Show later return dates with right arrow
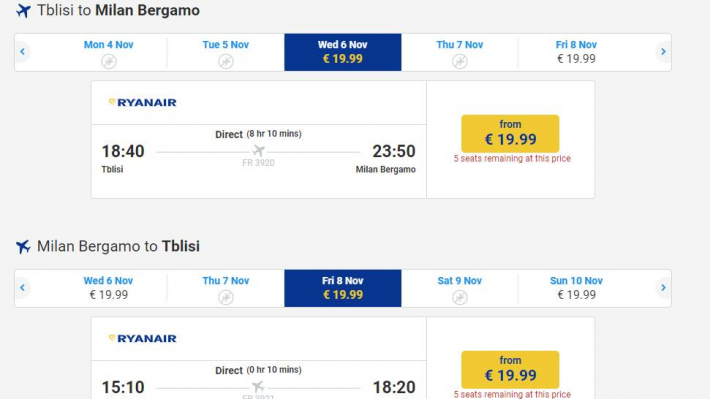710x400 pixels. (662, 288)
